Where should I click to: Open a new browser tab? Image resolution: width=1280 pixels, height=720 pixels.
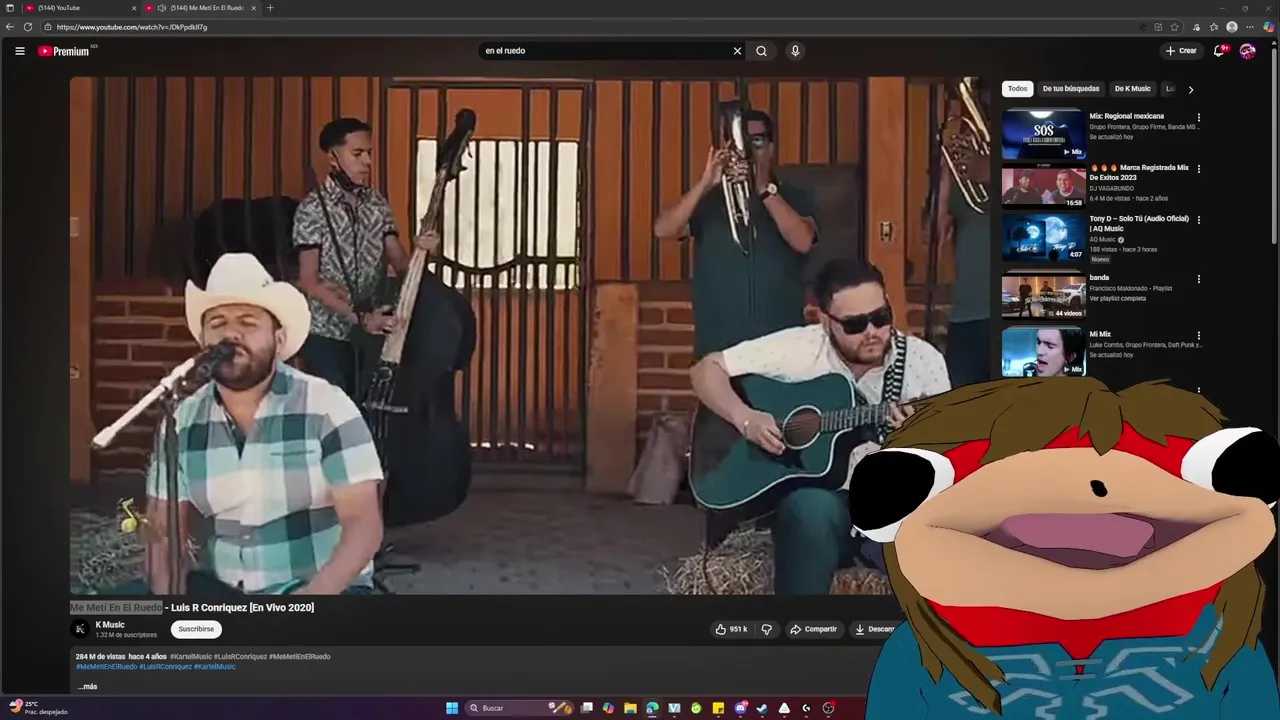click(270, 8)
